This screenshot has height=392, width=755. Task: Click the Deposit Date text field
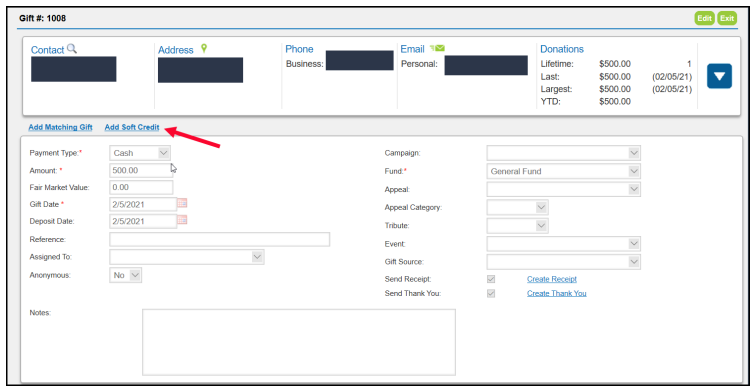pos(143,221)
